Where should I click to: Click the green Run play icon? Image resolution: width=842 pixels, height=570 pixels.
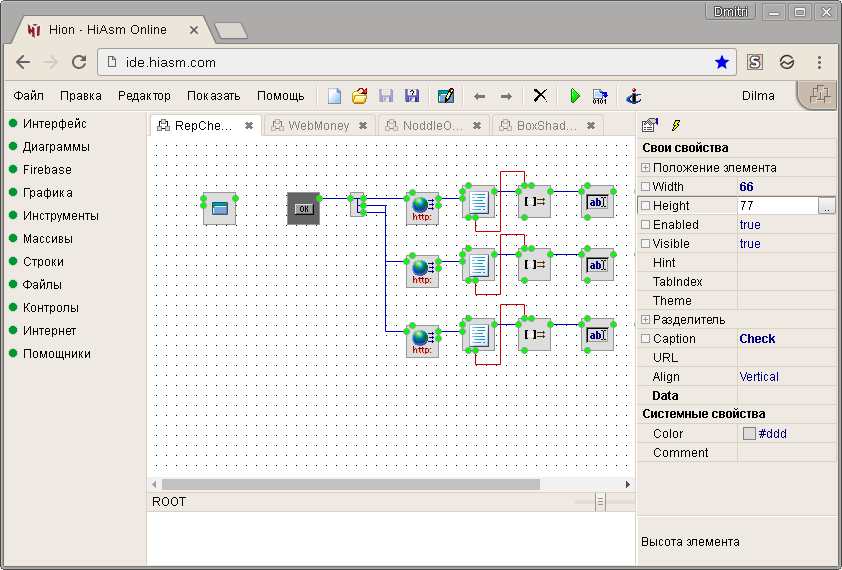tap(575, 96)
